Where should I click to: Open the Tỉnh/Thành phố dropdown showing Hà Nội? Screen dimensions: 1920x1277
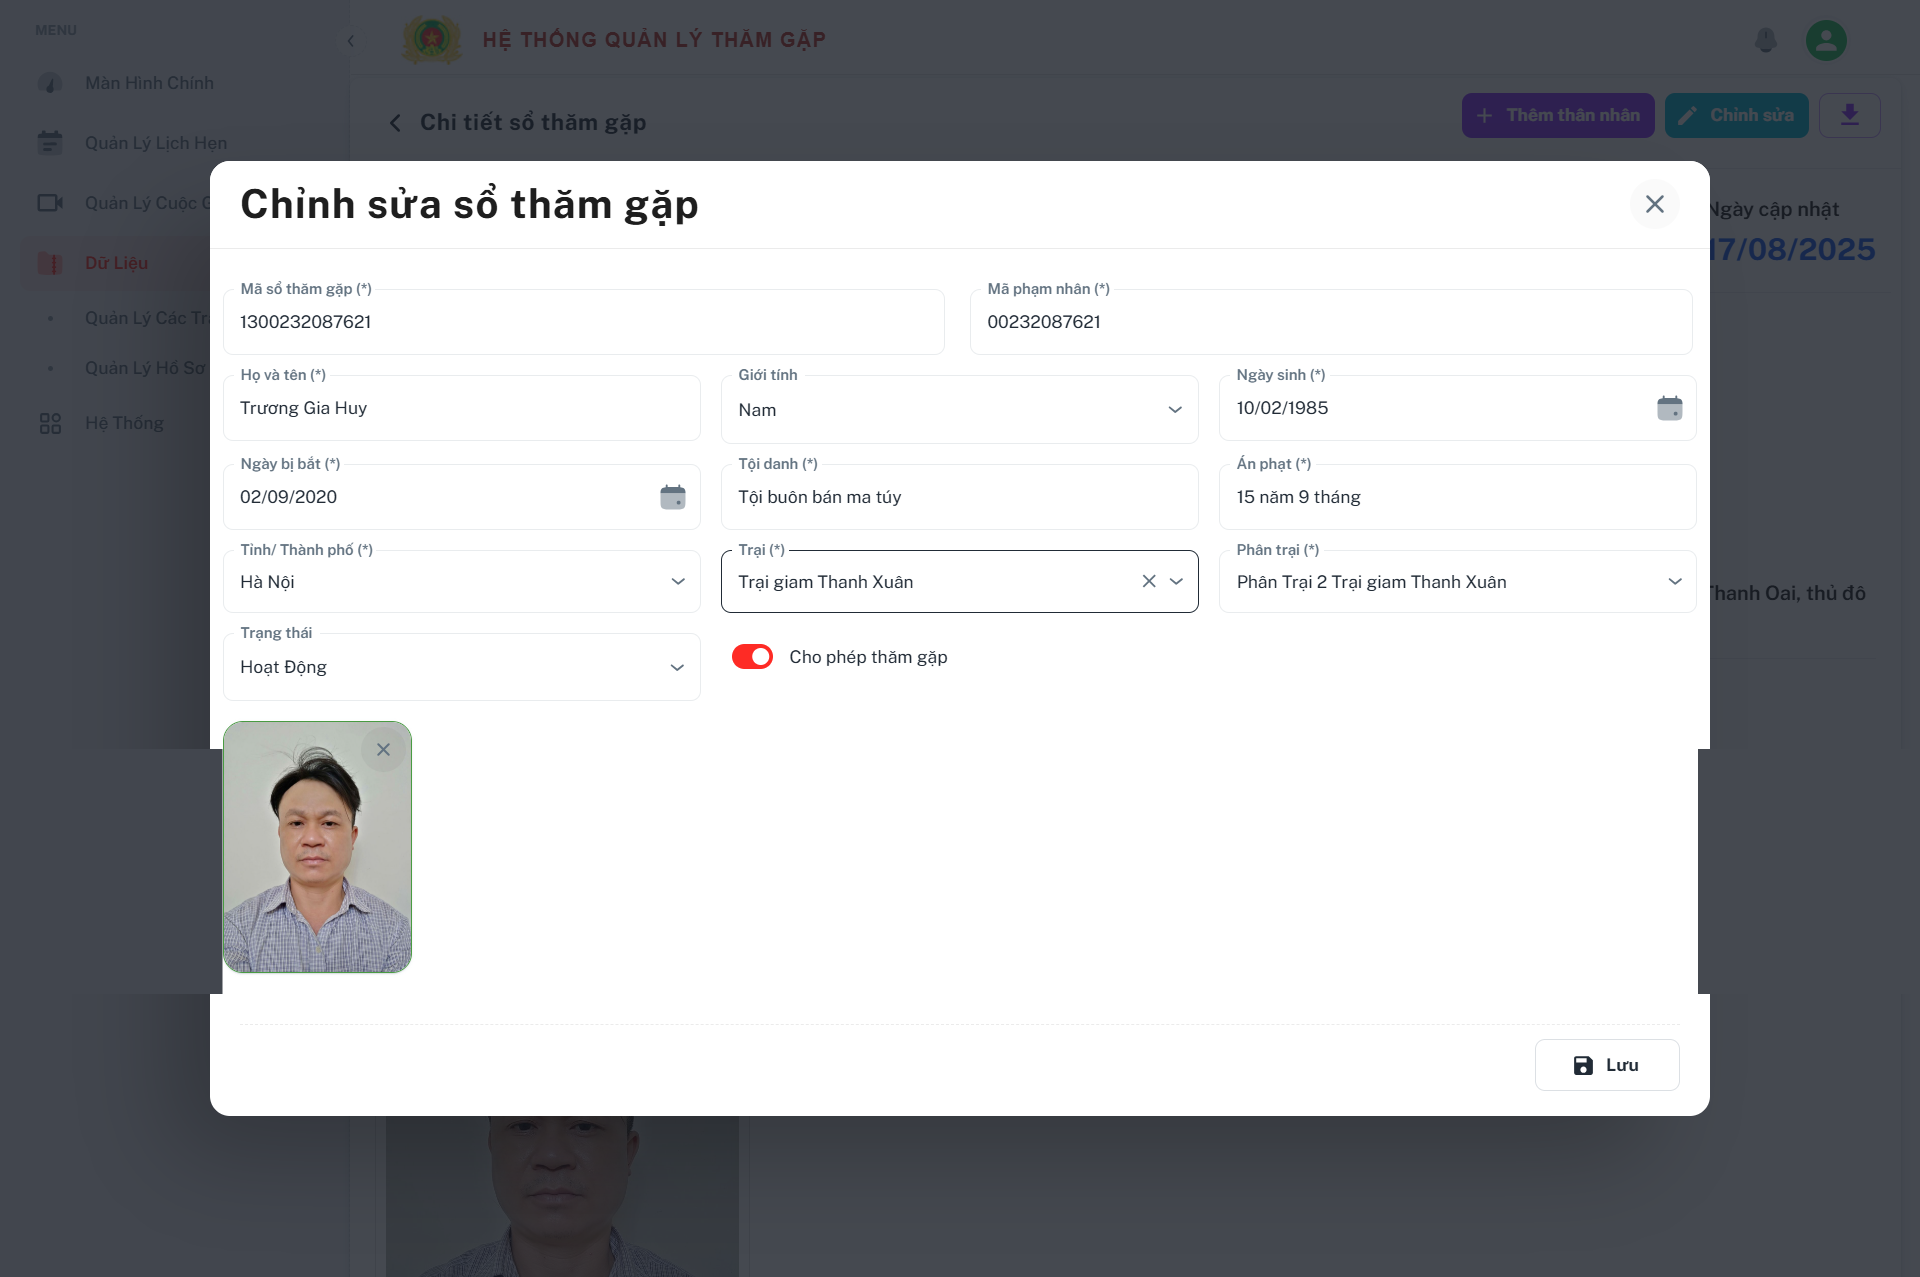(461, 581)
